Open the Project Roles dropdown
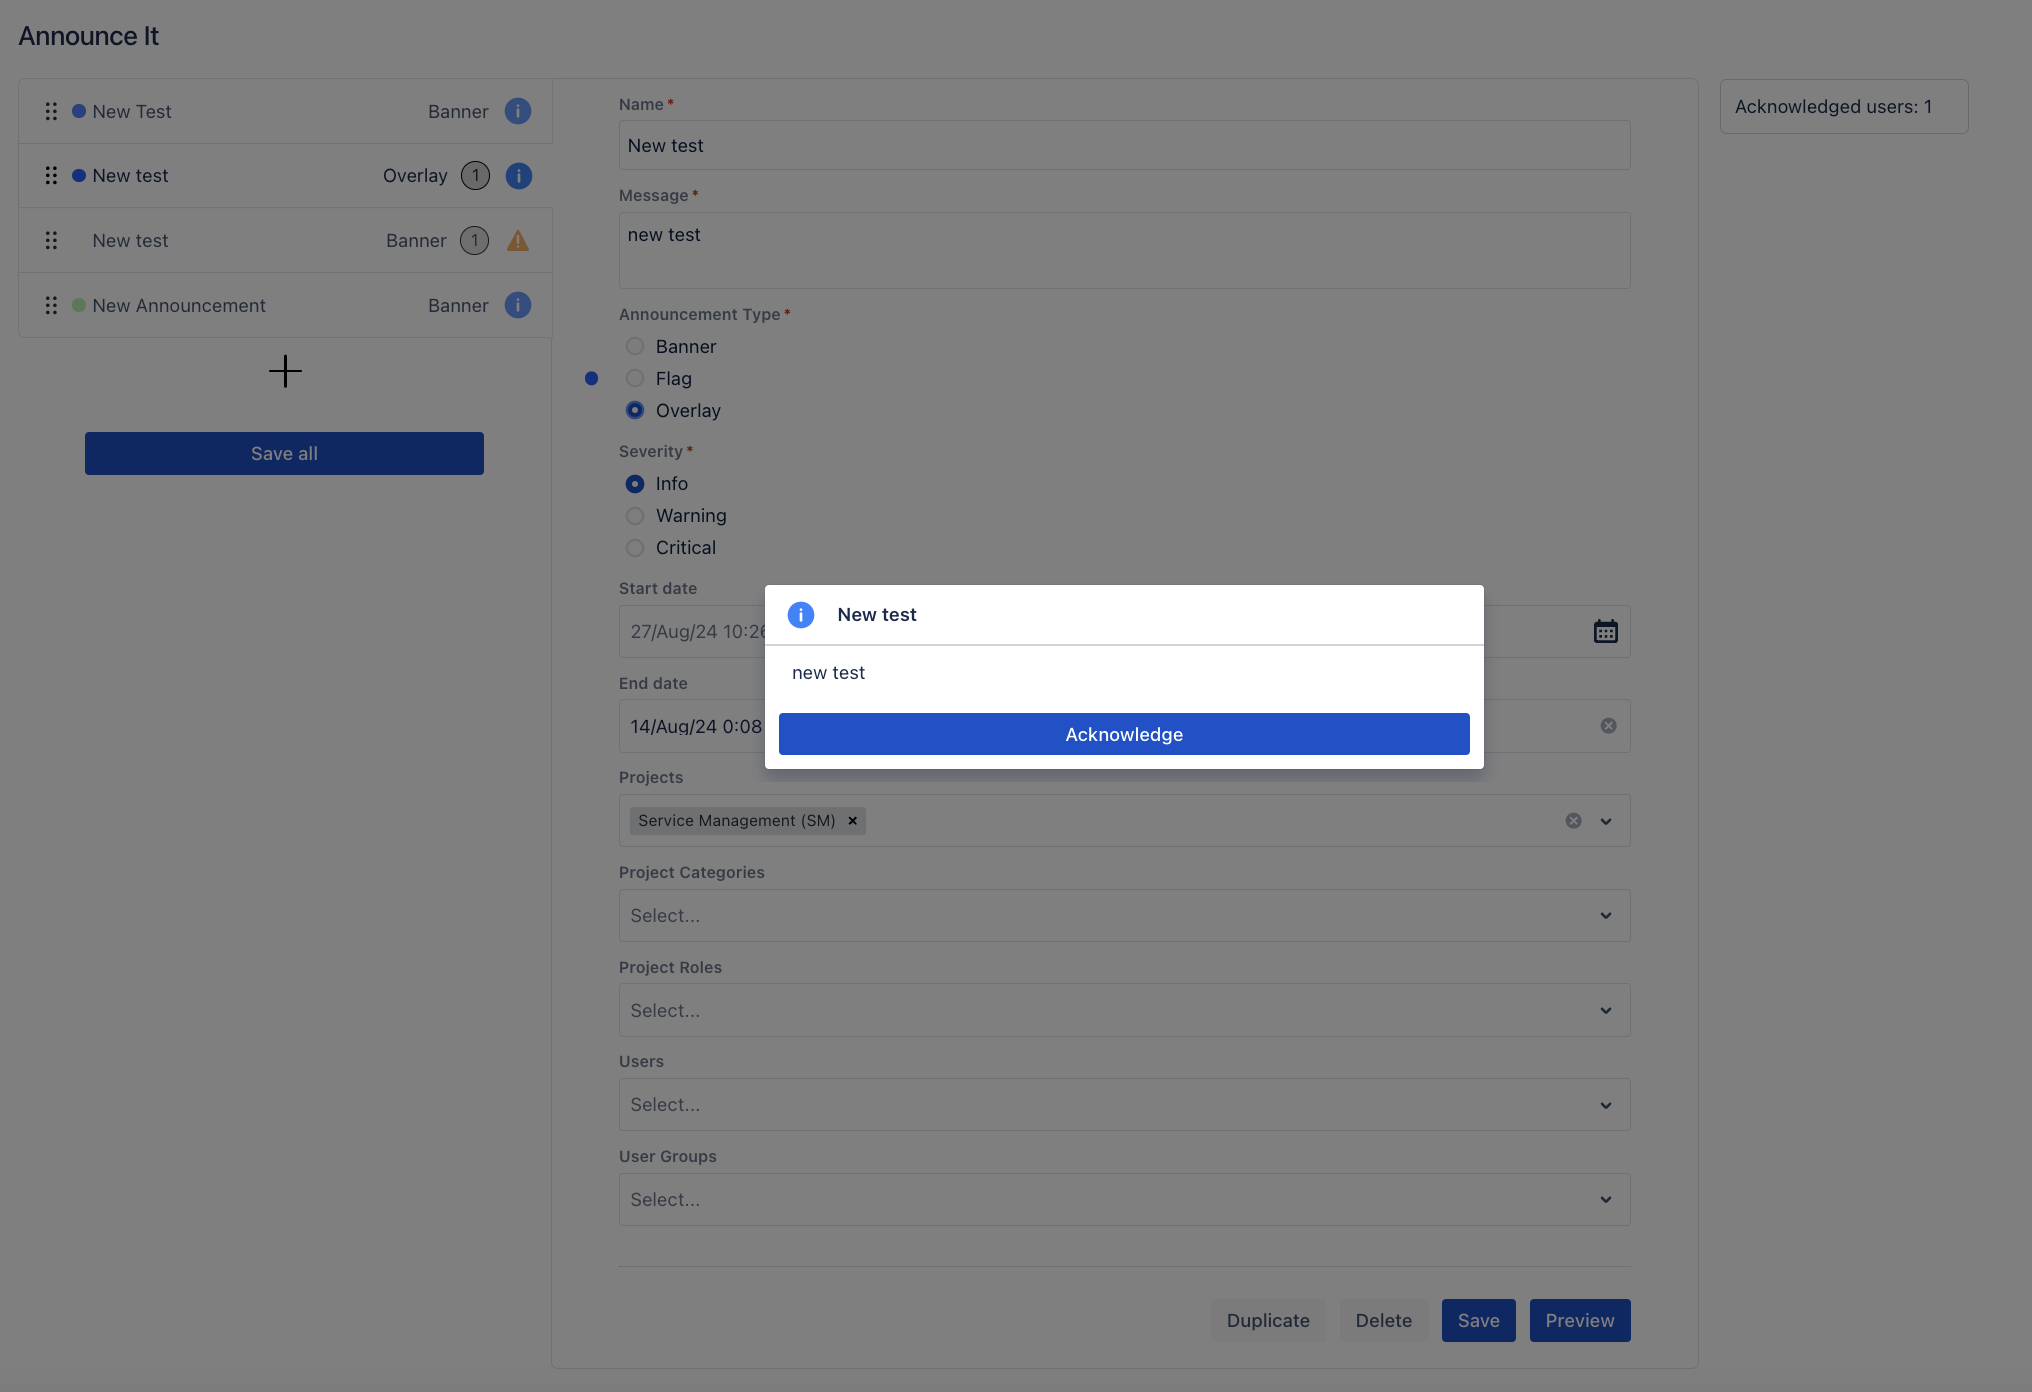Viewport: 2032px width, 1392px height. click(1605, 1011)
